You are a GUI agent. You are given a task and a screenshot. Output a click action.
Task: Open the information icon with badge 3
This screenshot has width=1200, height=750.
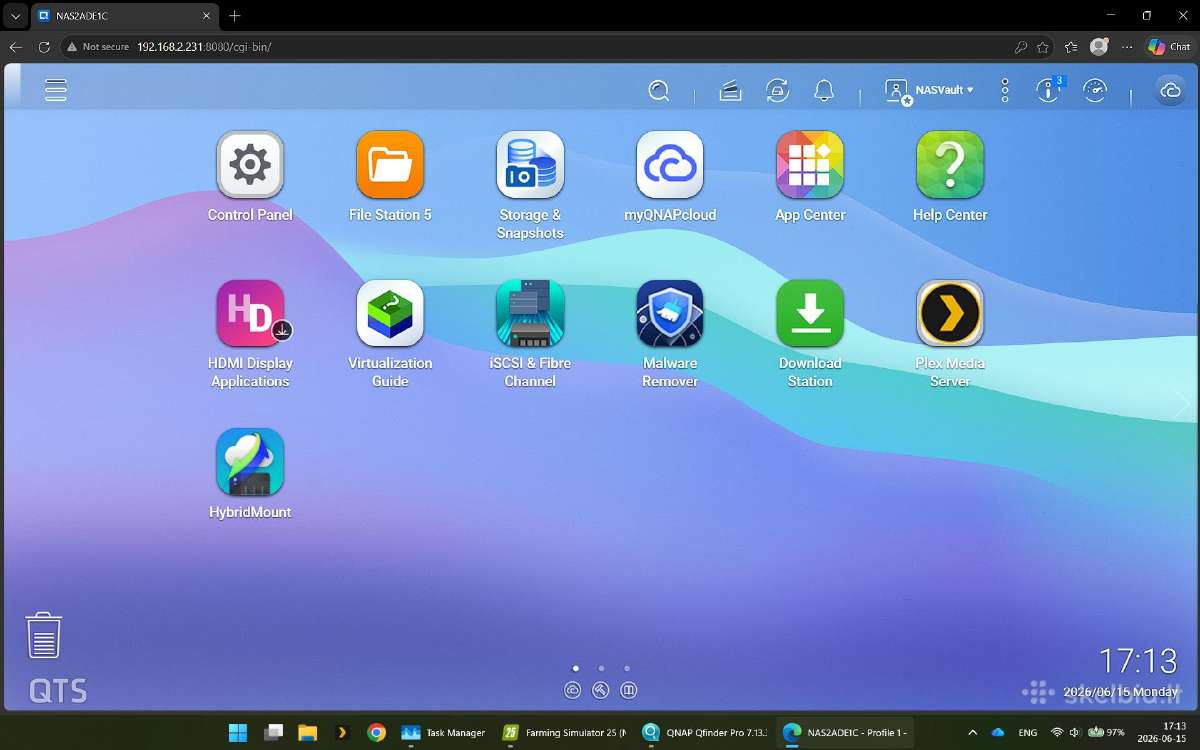coord(1048,90)
